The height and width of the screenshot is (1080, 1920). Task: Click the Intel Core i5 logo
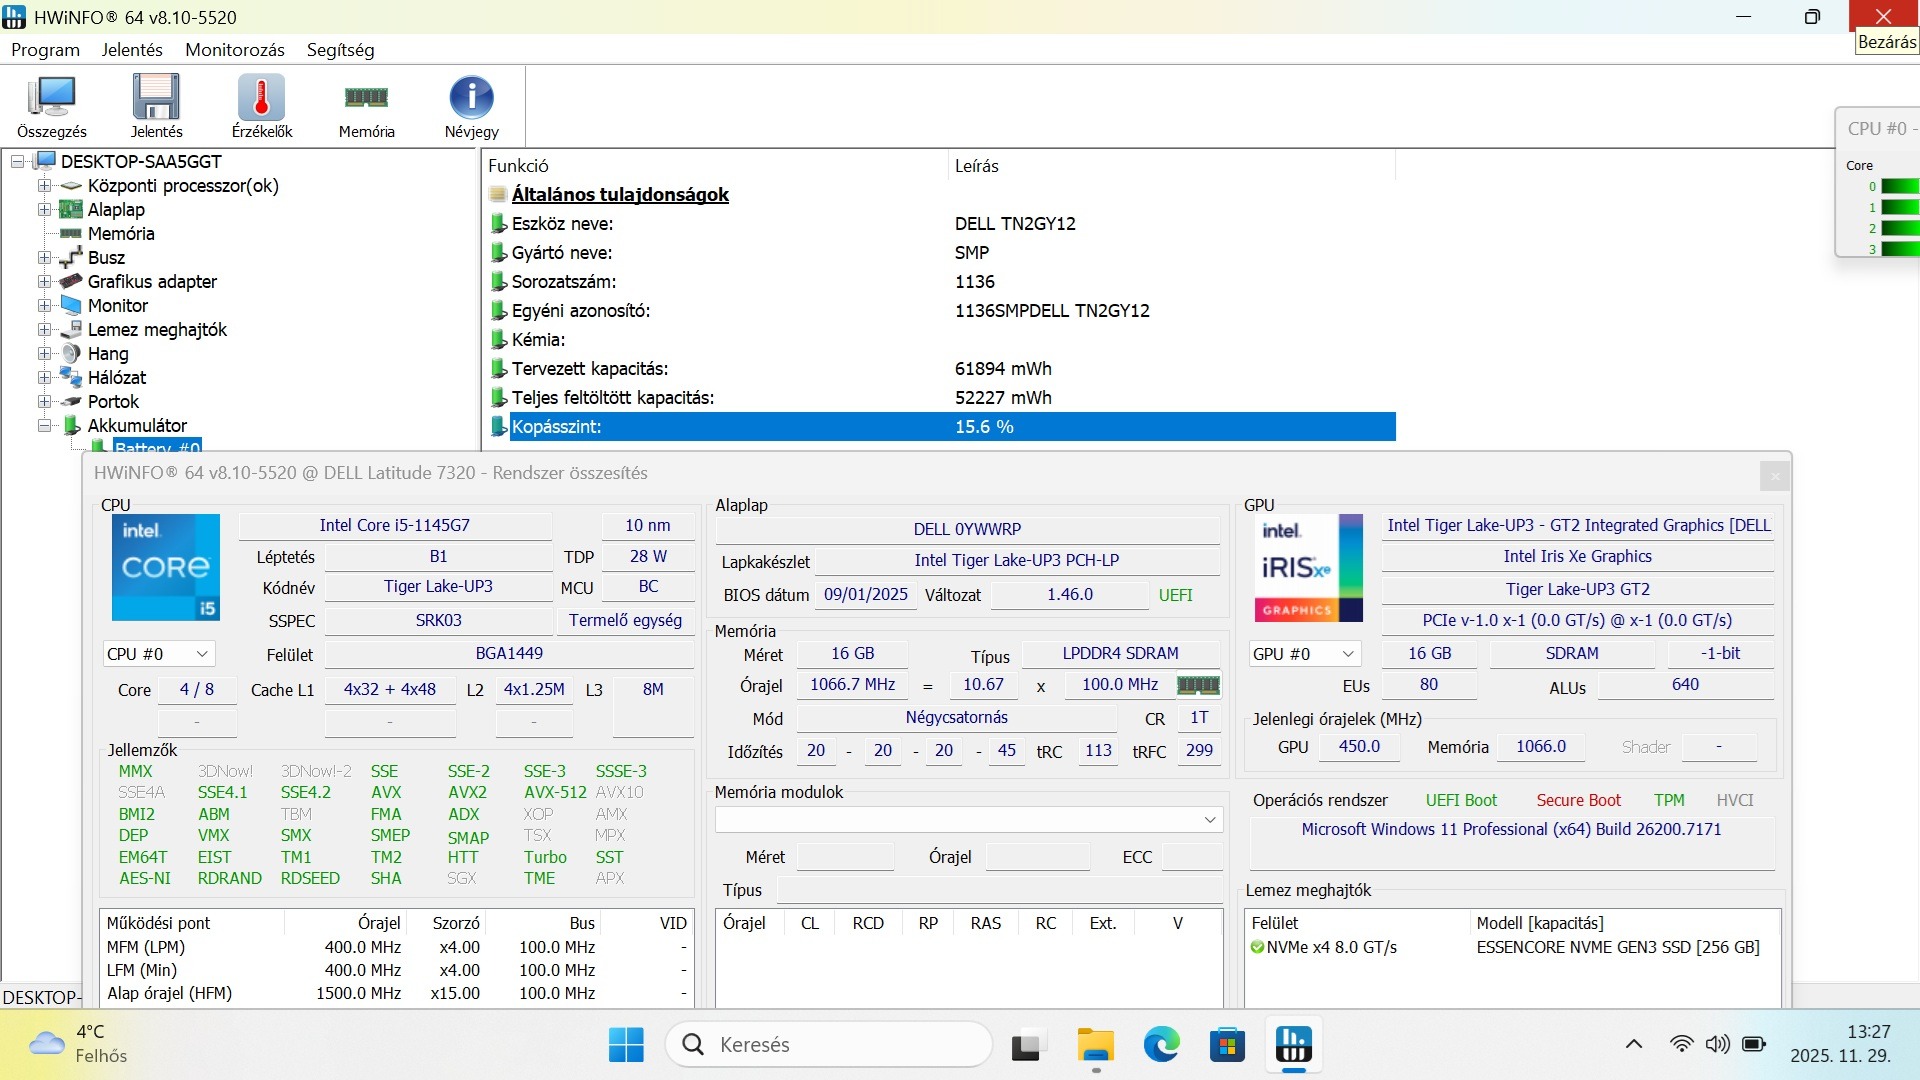point(166,567)
